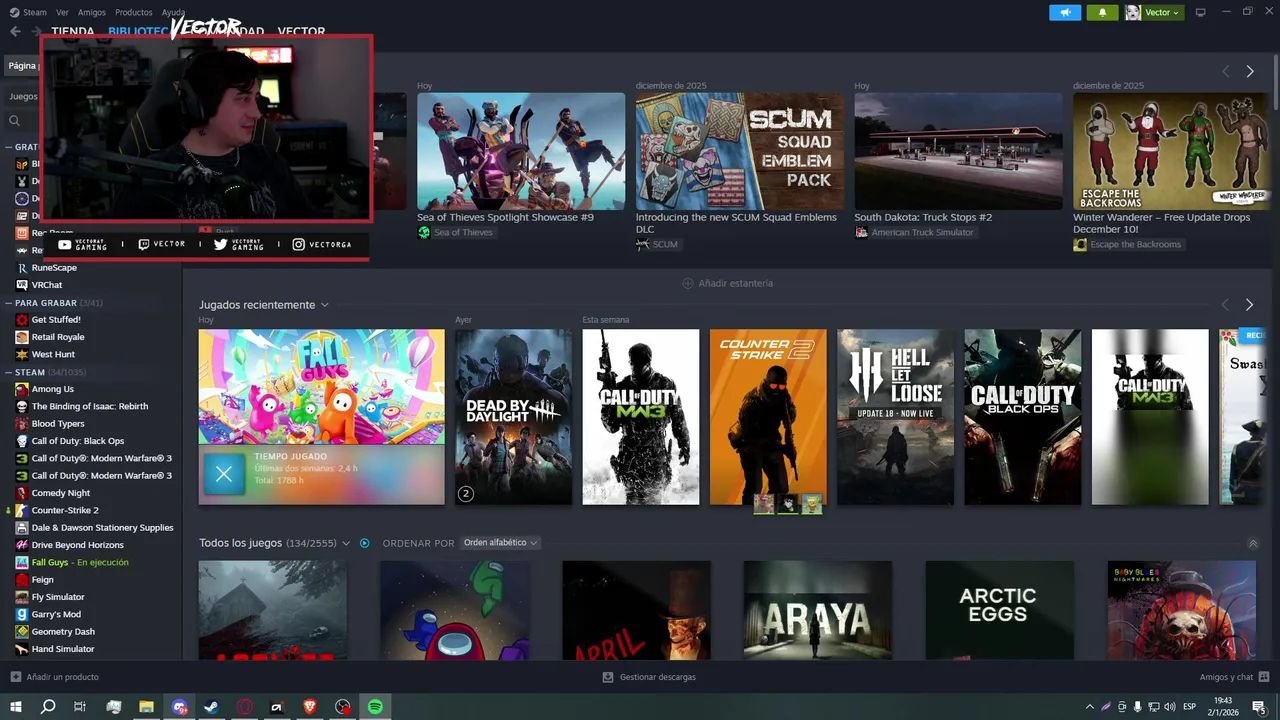Click the blue play filter icon beside Todos los juegos

pyautogui.click(x=365, y=543)
